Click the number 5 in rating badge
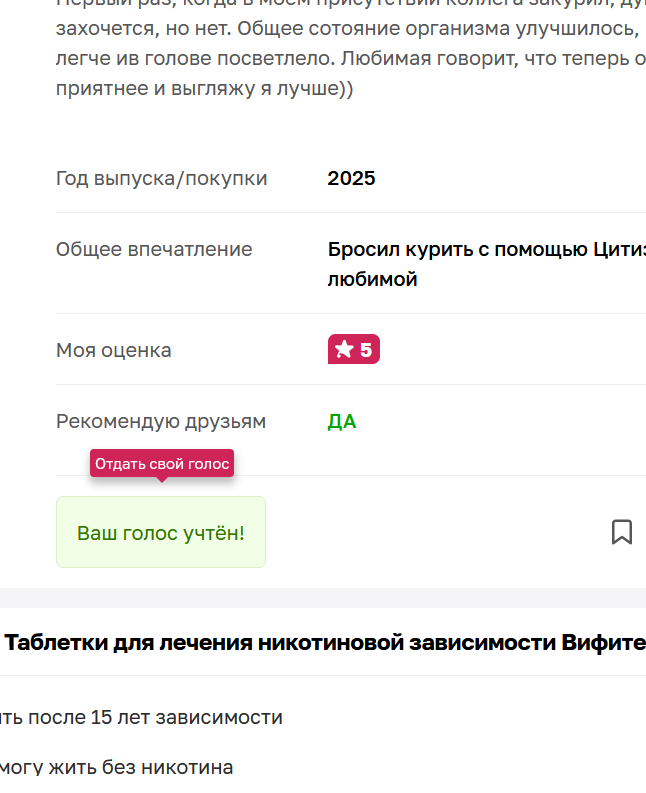The image size is (646, 793). click(366, 350)
